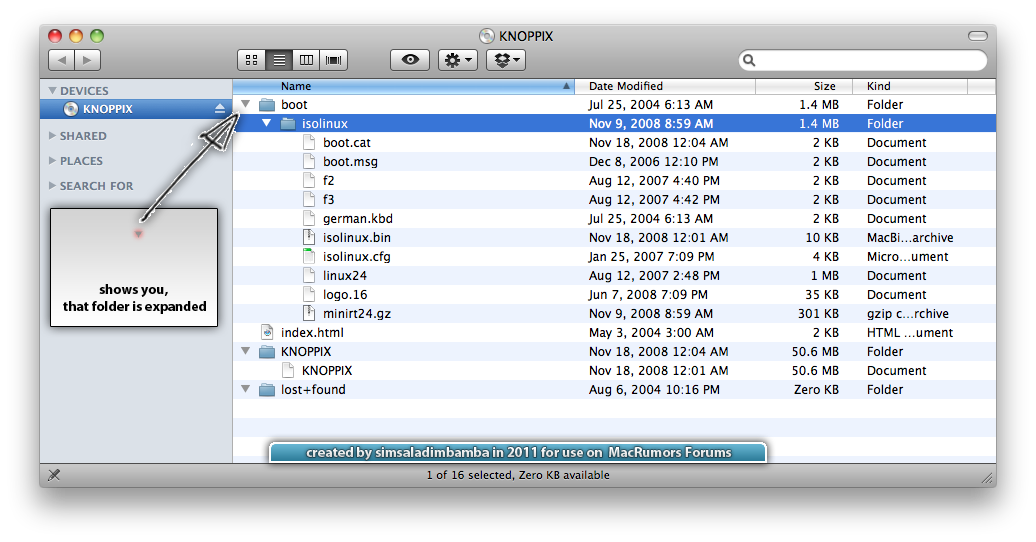
Task: Select the boot folder icon
Action: (x=267, y=104)
